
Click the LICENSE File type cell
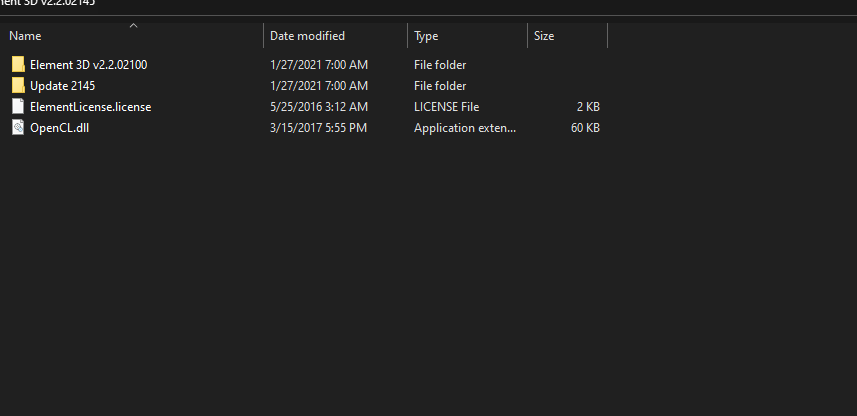point(447,107)
